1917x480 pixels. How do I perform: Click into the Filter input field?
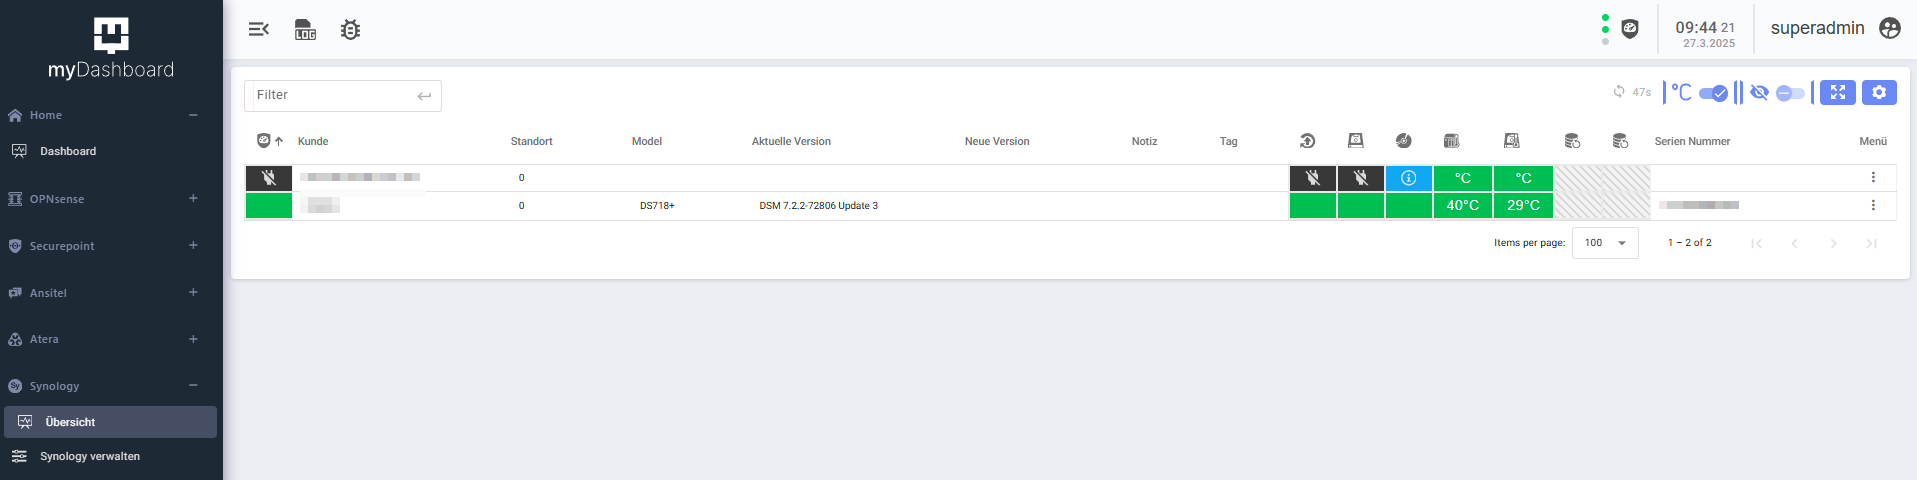tap(330, 95)
